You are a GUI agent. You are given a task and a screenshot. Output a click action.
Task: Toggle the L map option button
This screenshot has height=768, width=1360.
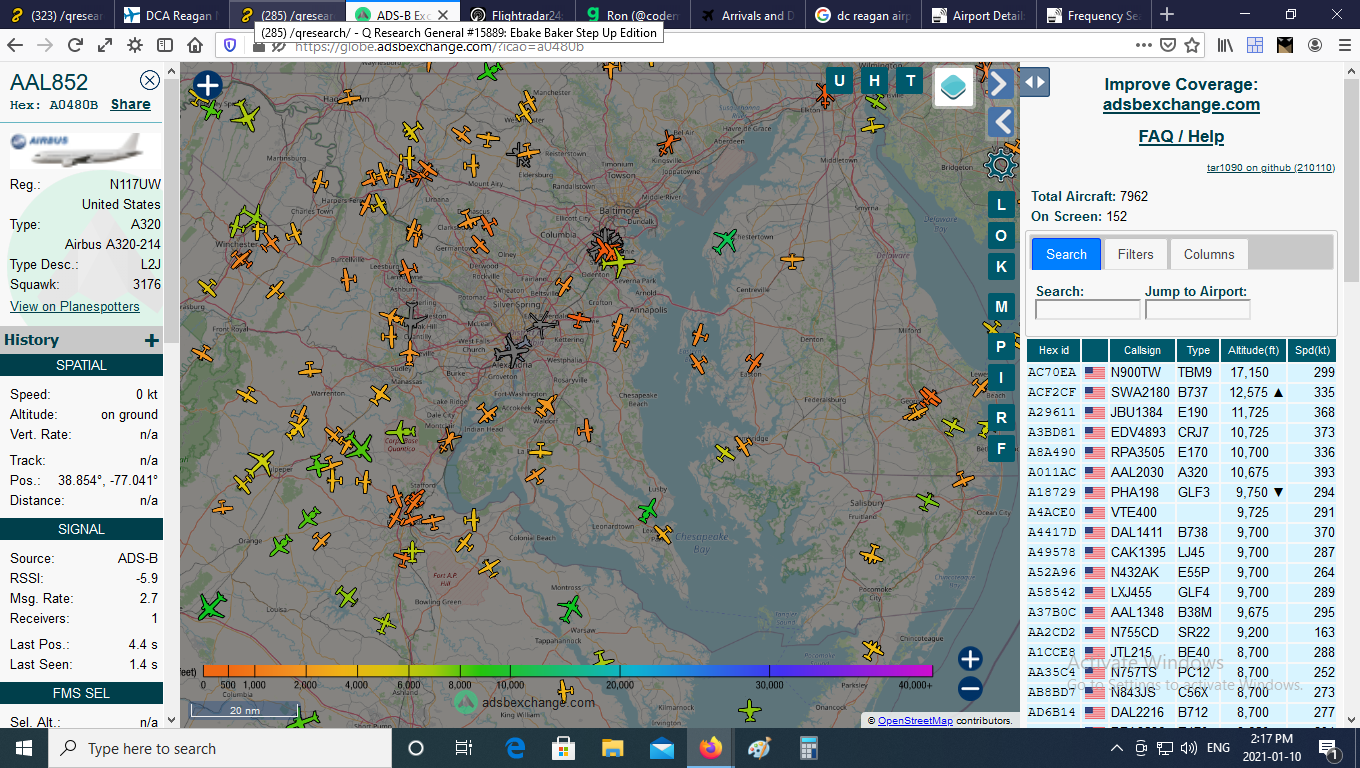click(1001, 205)
